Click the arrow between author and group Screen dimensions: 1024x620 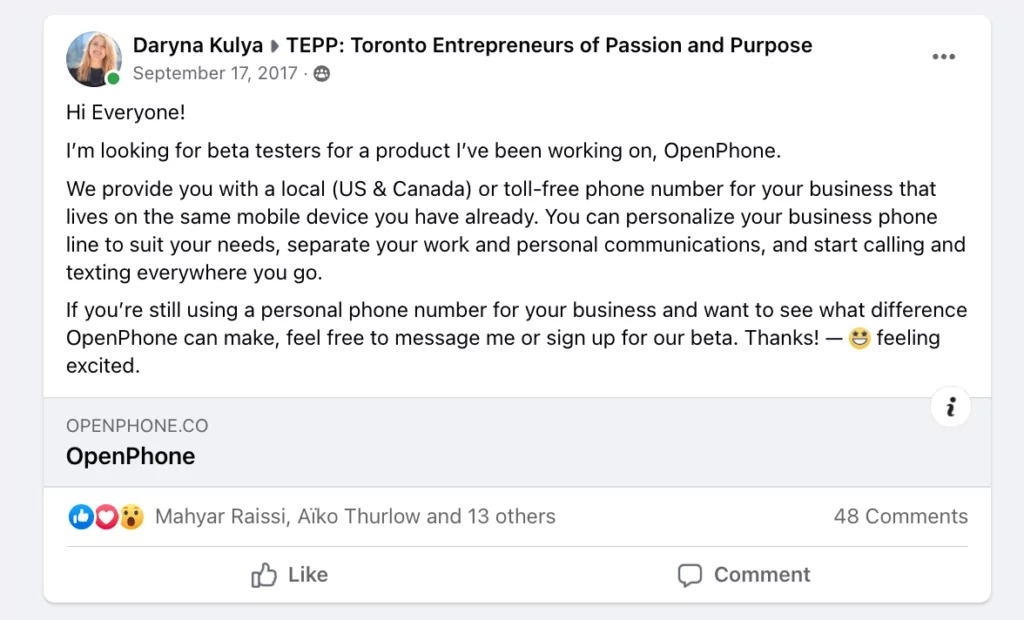[x=274, y=46]
